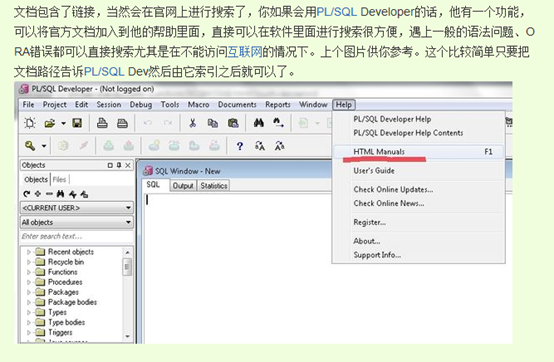Image resolution: width=554 pixels, height=362 pixels.
Task: Open the All objects filter dropdown
Action: (77, 222)
